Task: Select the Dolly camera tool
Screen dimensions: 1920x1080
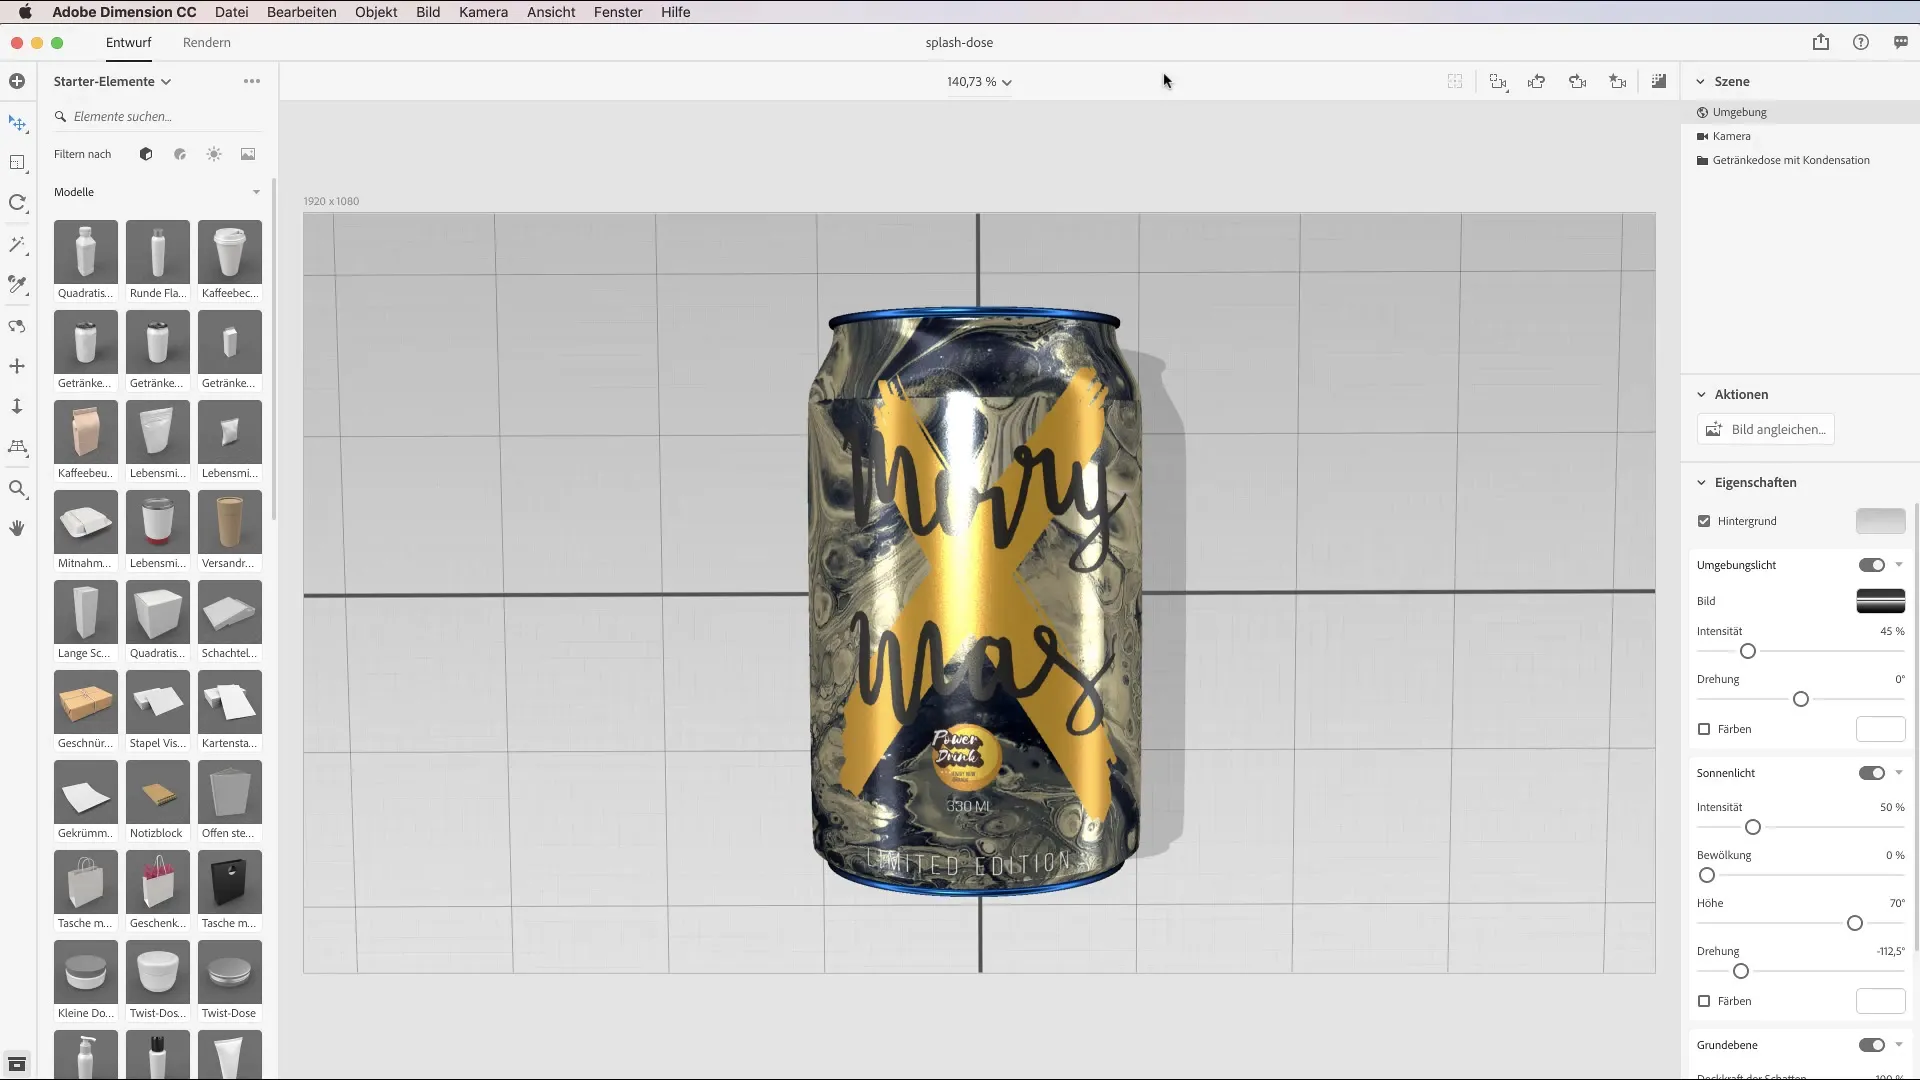Action: pyautogui.click(x=17, y=406)
